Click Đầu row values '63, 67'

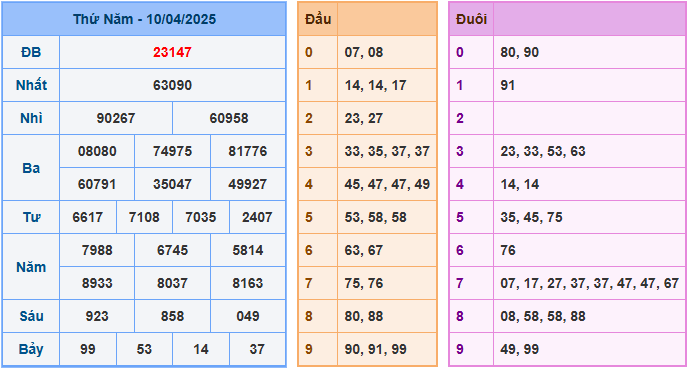pyautogui.click(x=364, y=250)
